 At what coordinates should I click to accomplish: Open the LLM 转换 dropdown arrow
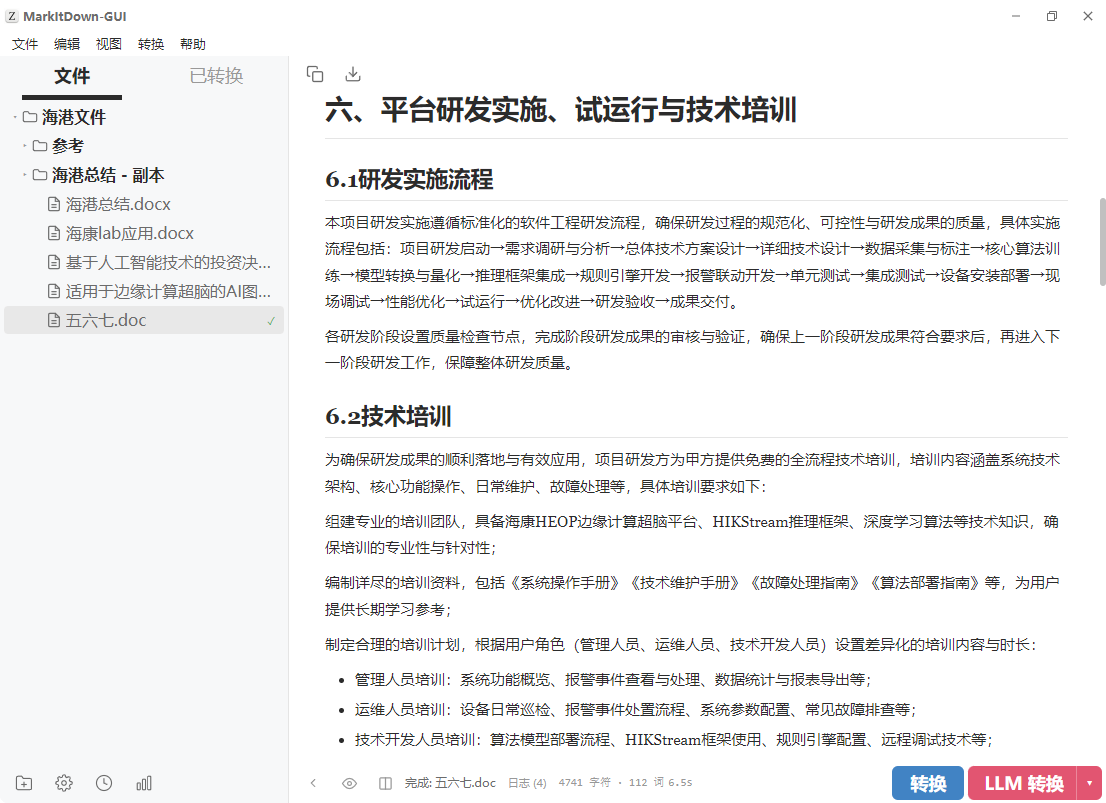click(x=1090, y=783)
